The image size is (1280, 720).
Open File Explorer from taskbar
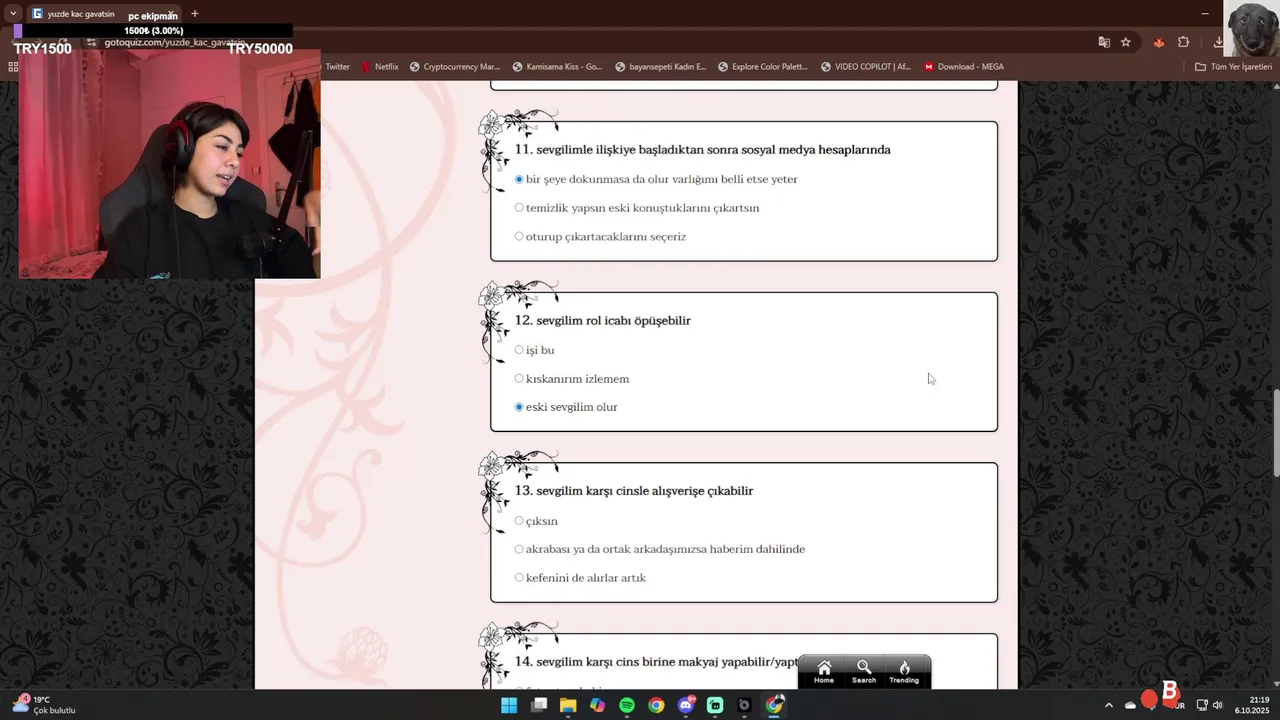point(568,705)
